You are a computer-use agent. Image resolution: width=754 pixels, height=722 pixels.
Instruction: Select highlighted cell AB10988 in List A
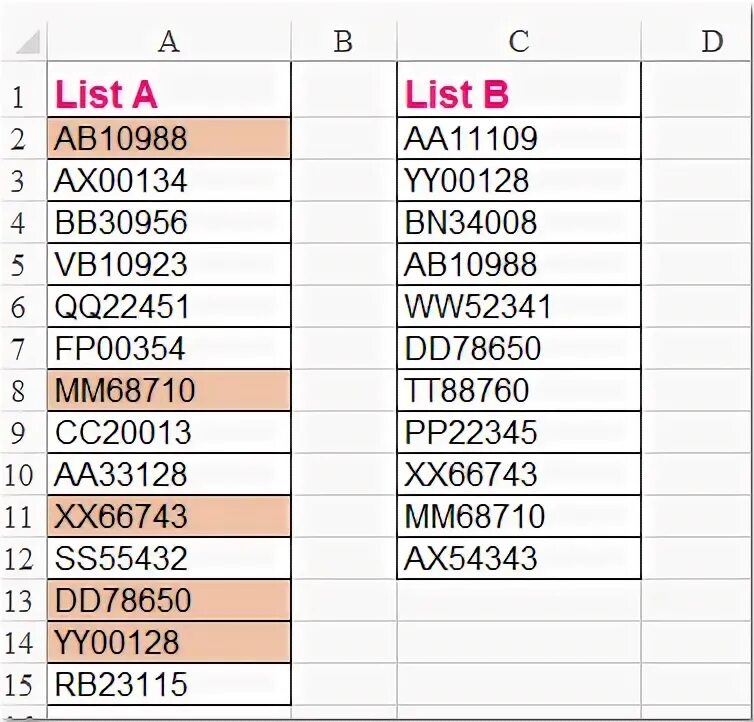click(169, 138)
